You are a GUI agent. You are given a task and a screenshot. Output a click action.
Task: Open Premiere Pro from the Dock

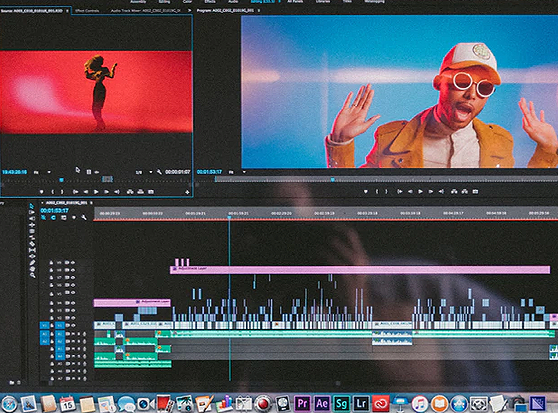click(x=302, y=403)
